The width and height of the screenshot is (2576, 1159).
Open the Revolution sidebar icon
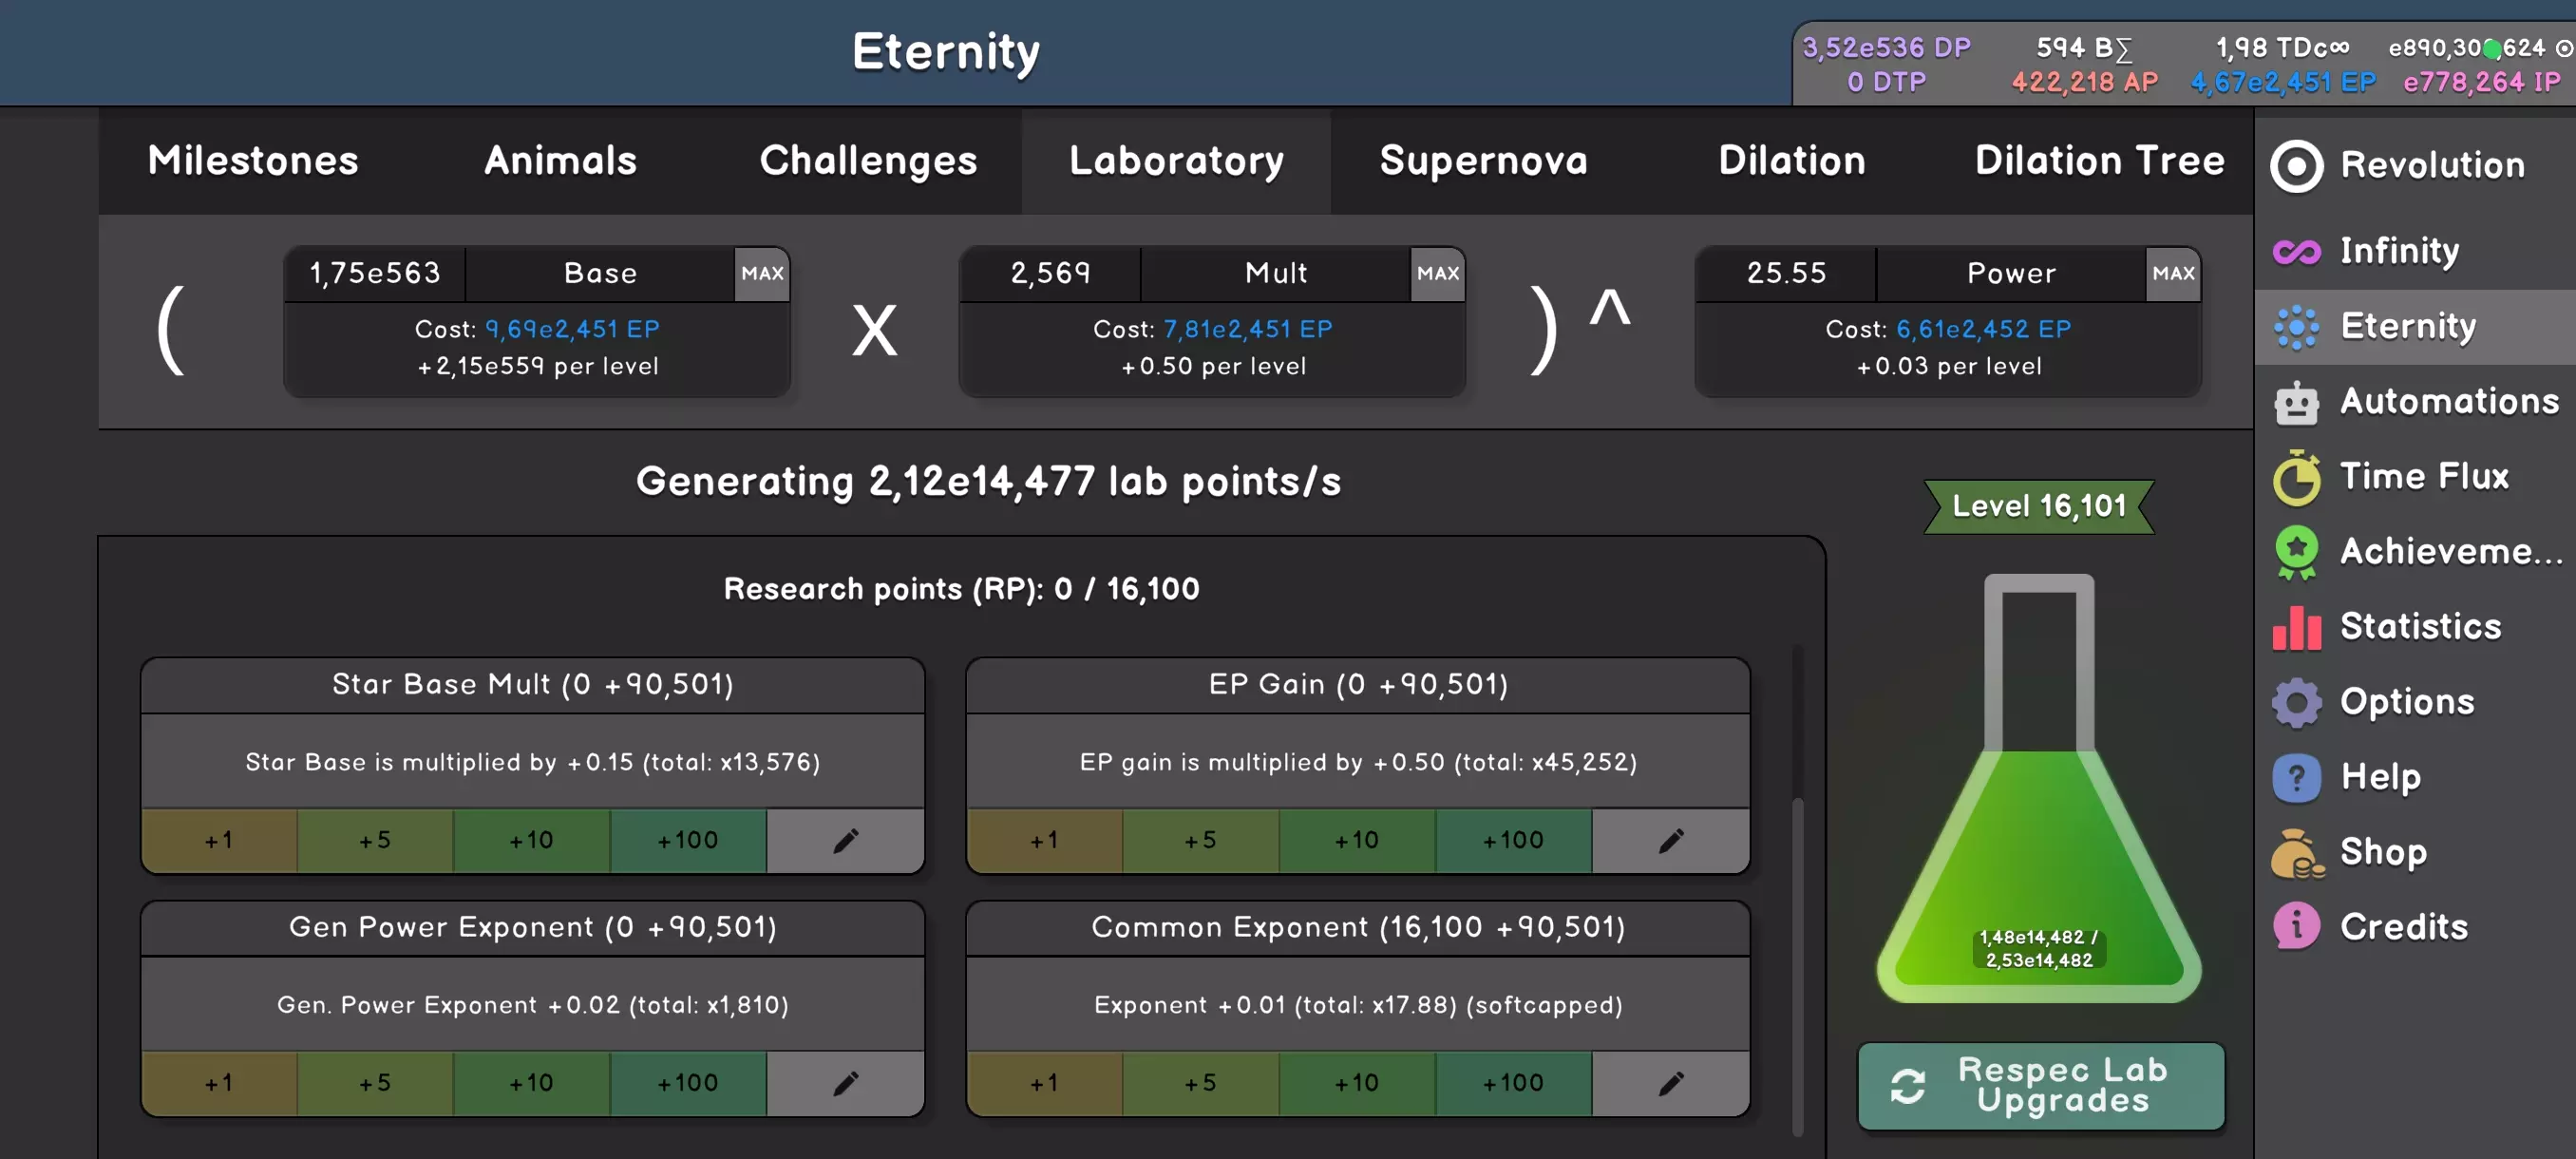2296,166
